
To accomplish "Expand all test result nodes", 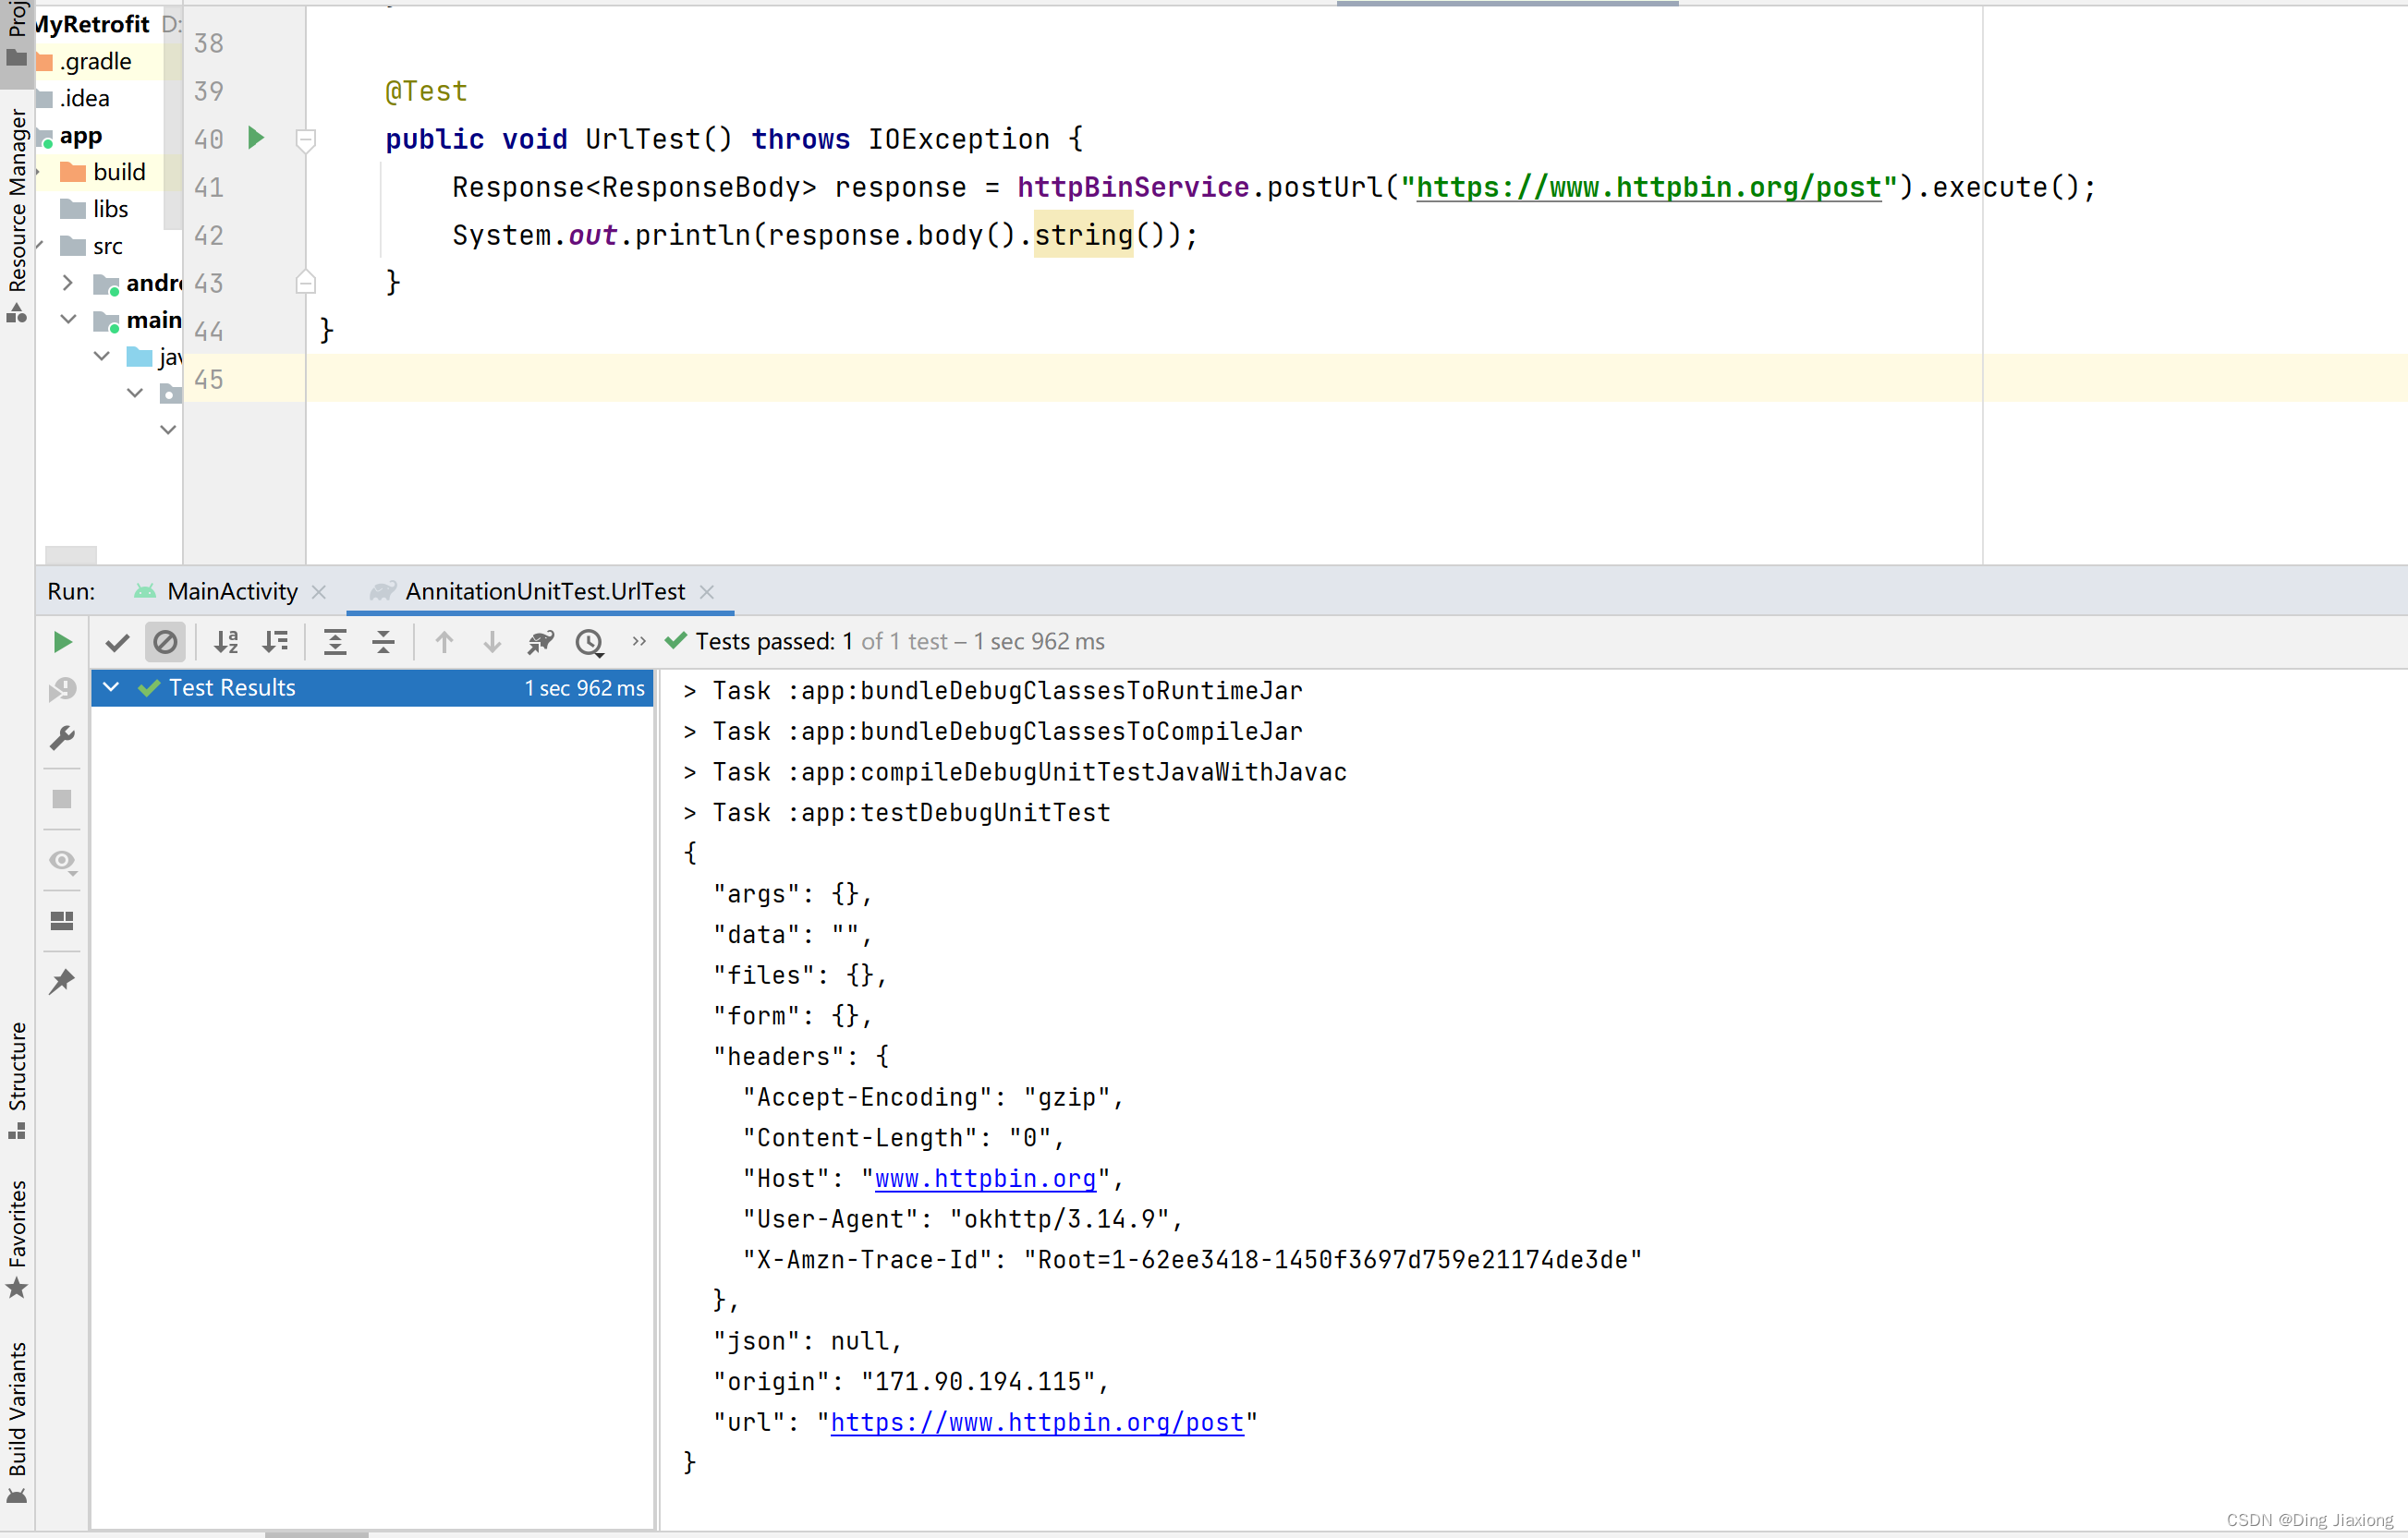I will 335,642.
